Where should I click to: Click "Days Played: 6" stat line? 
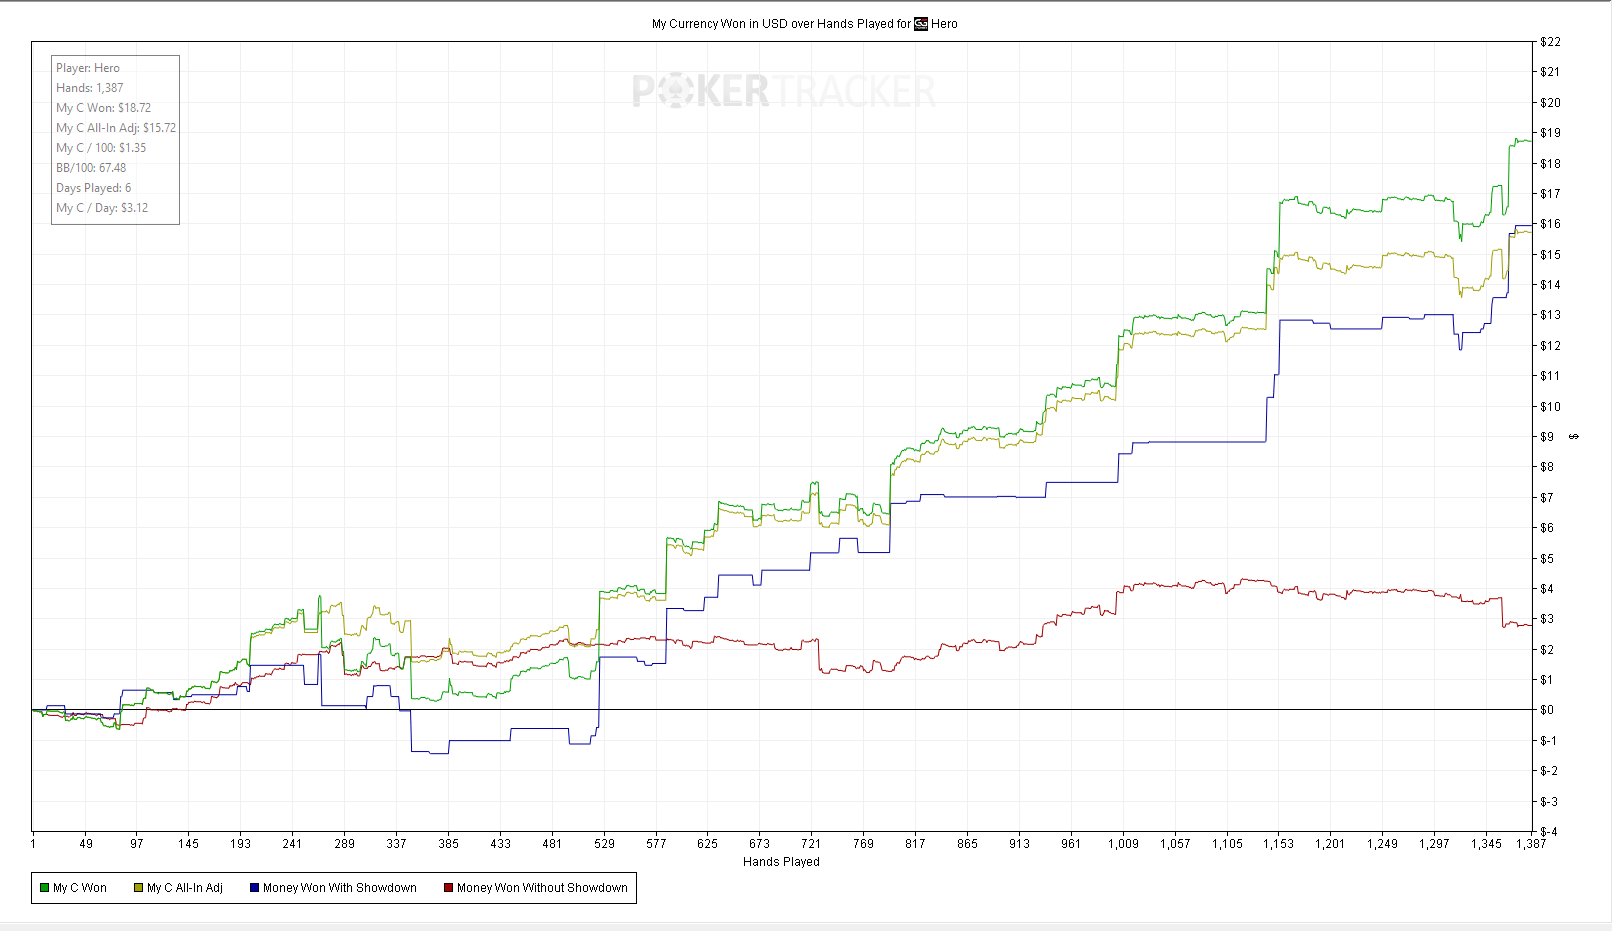click(x=94, y=188)
